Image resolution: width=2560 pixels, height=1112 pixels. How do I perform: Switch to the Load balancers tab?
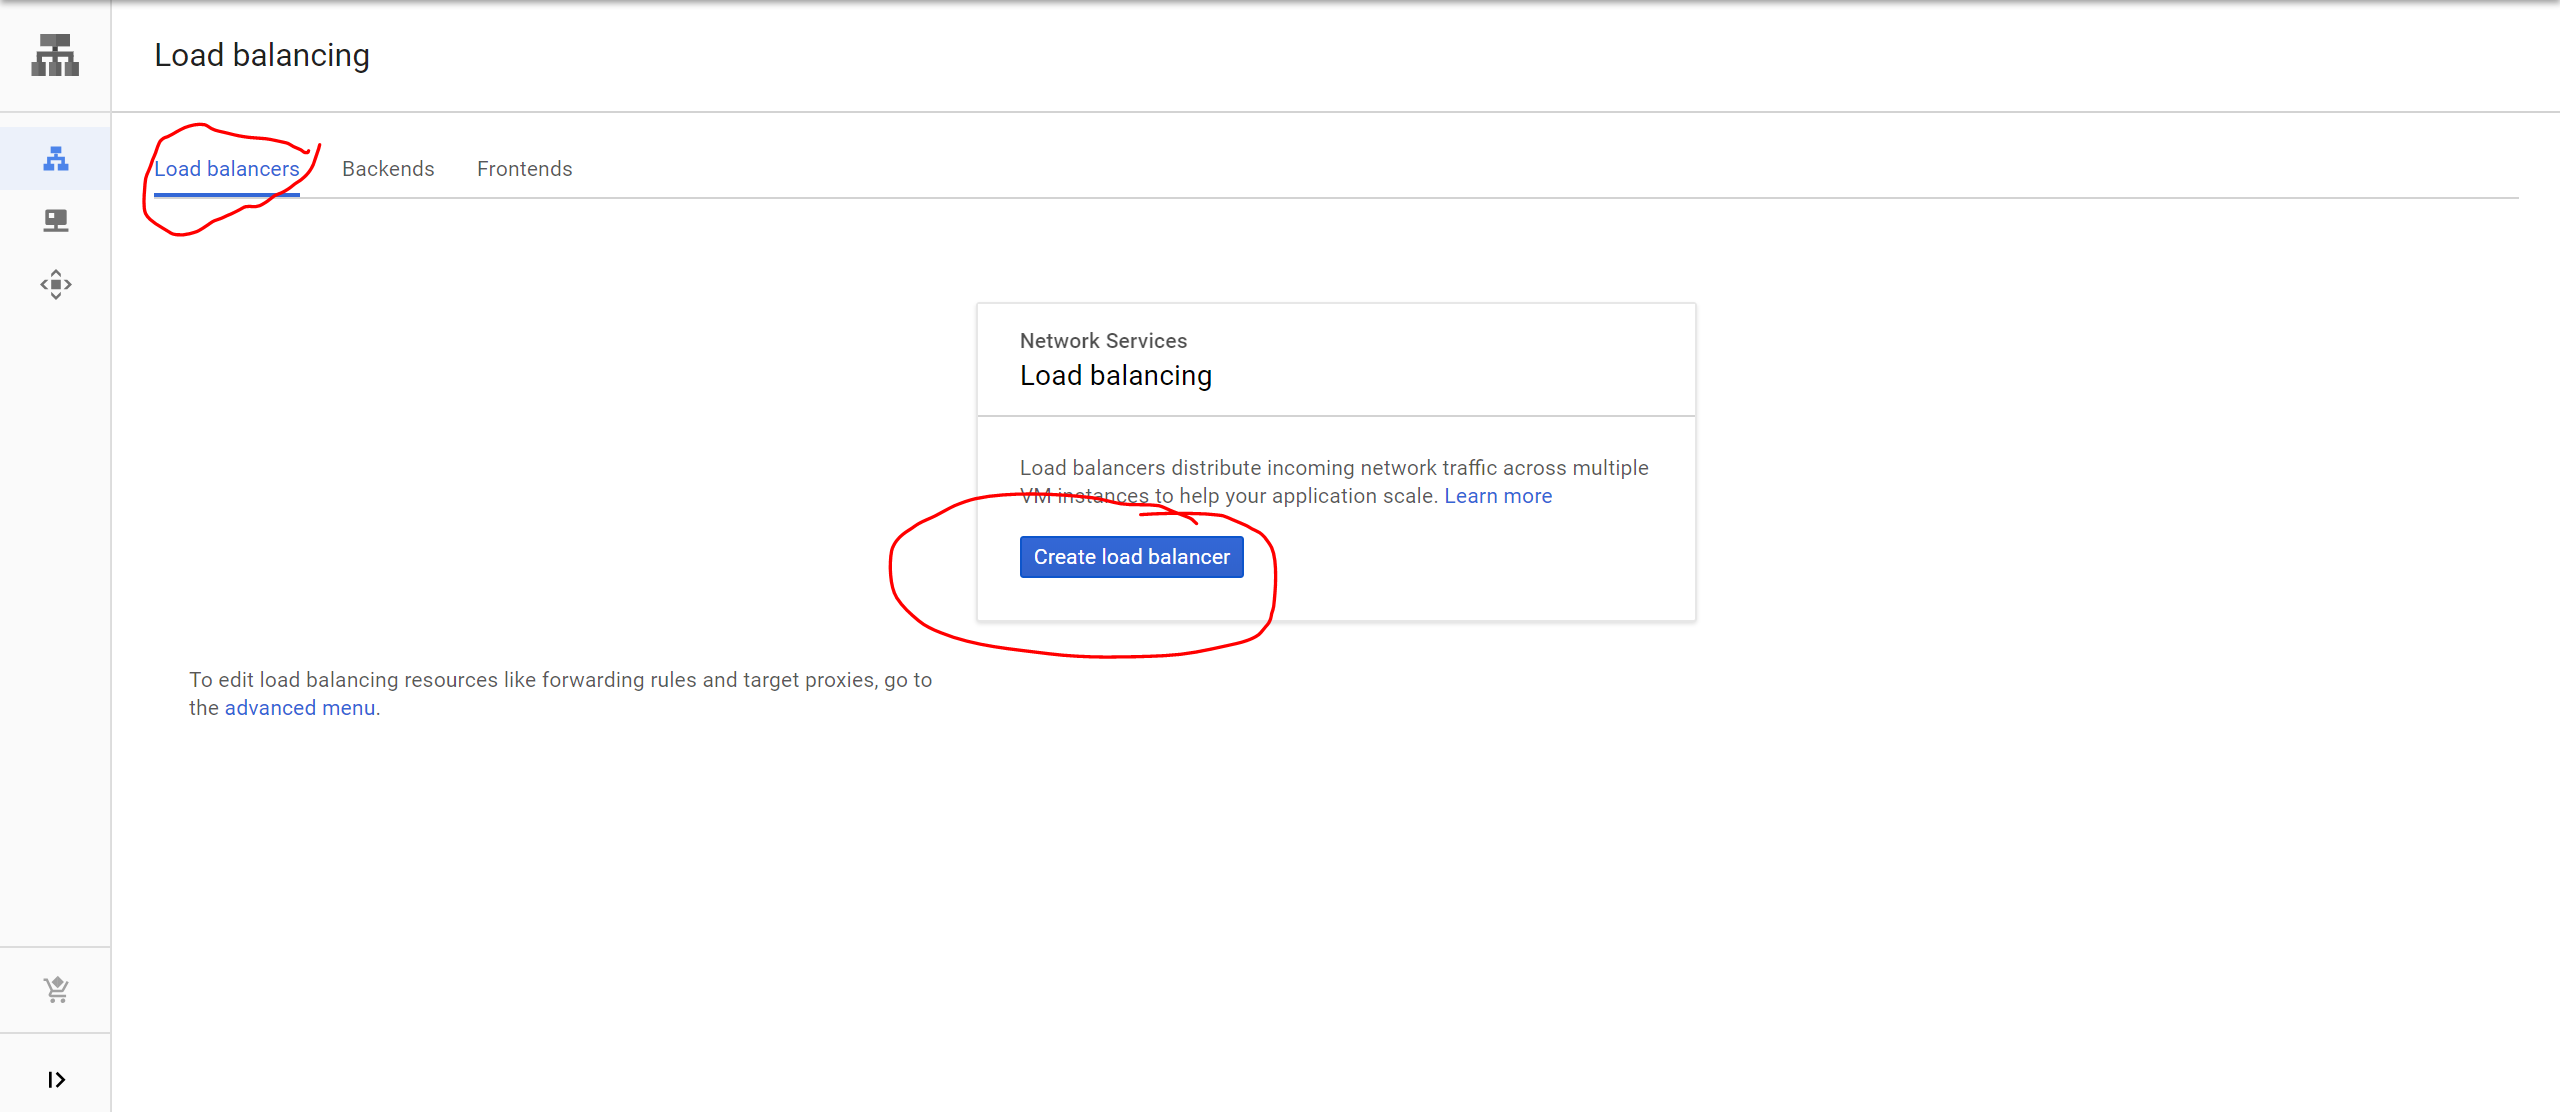227,169
